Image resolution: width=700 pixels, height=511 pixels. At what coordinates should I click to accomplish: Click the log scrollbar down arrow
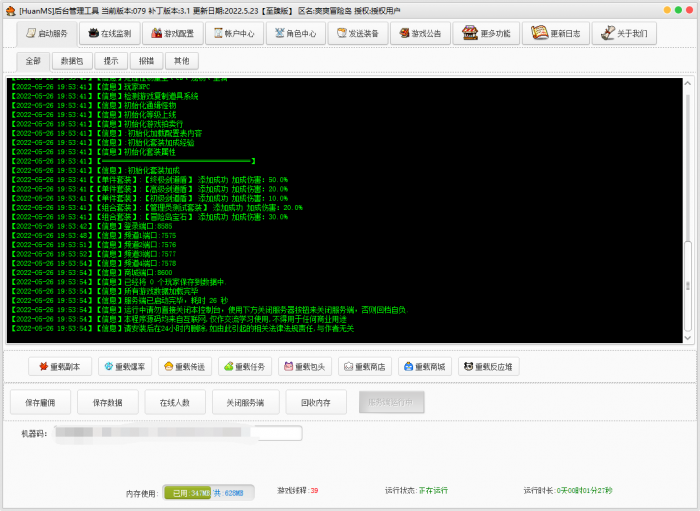click(688, 338)
